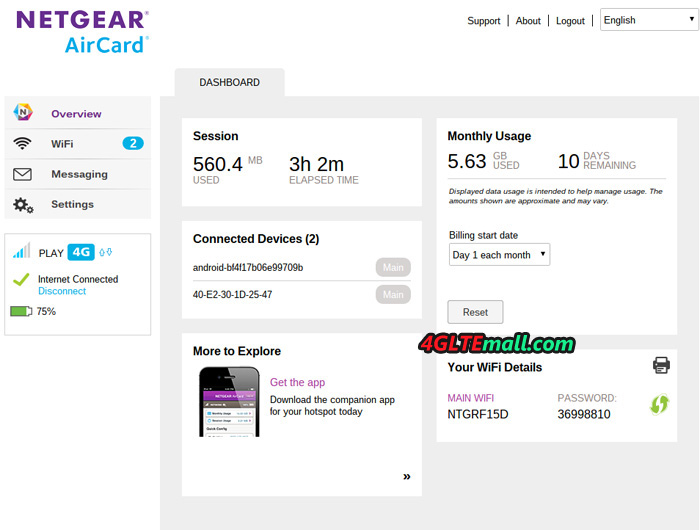Click the Disconnect link

(62, 291)
